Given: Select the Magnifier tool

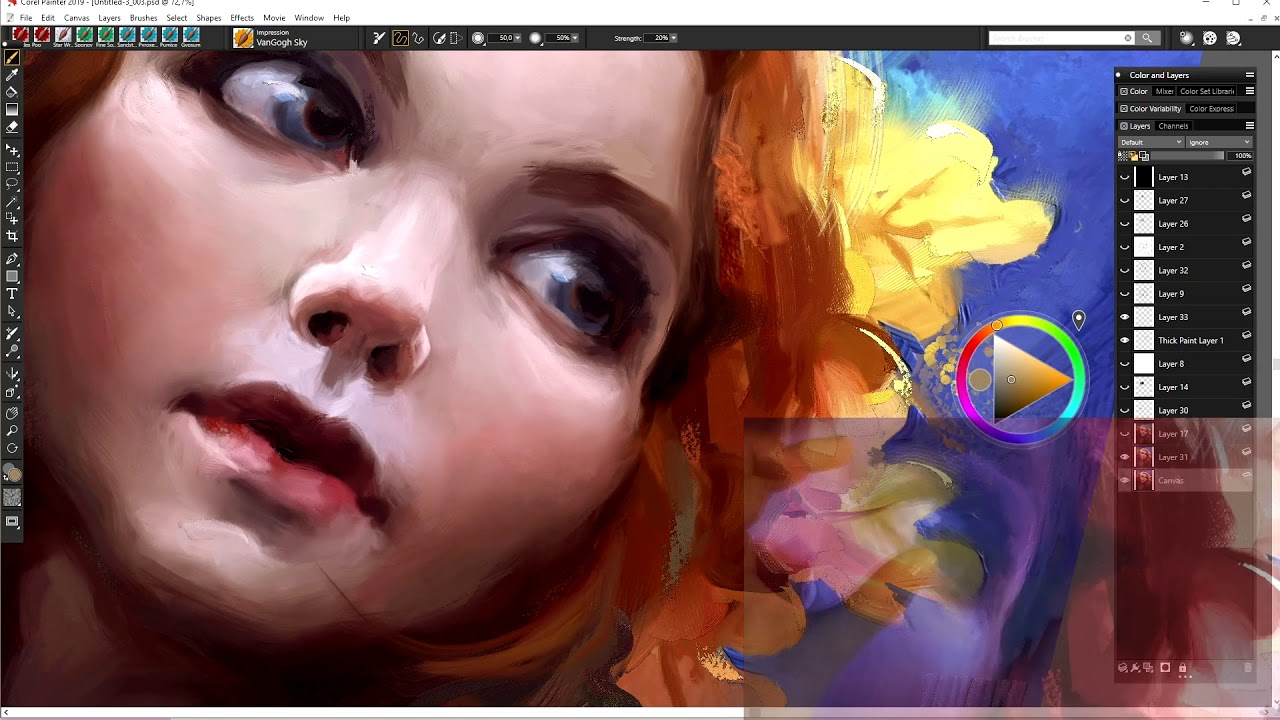Looking at the screenshot, I should [x=12, y=431].
